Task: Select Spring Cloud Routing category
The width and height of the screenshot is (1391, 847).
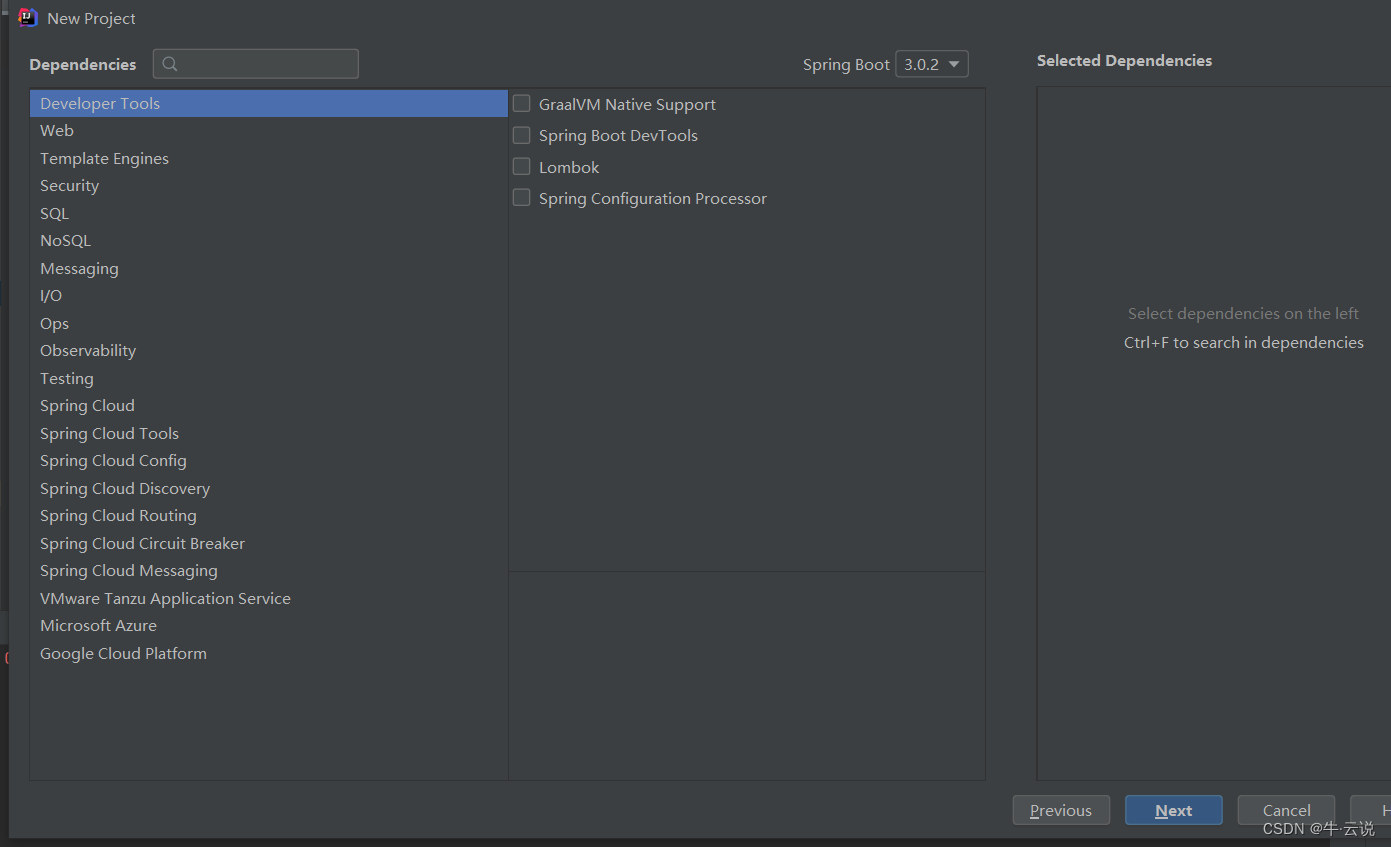Action: coord(269,516)
